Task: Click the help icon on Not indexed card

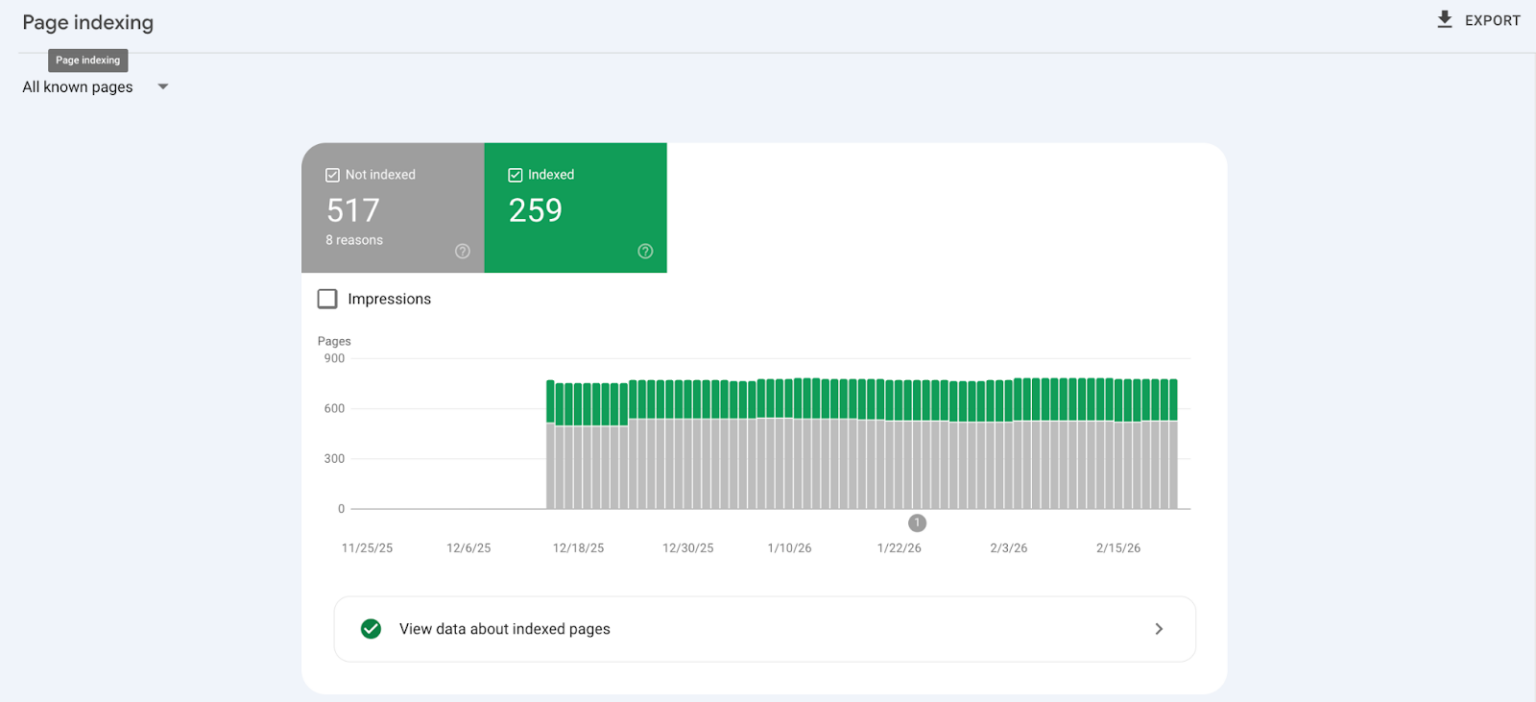Action: [462, 251]
